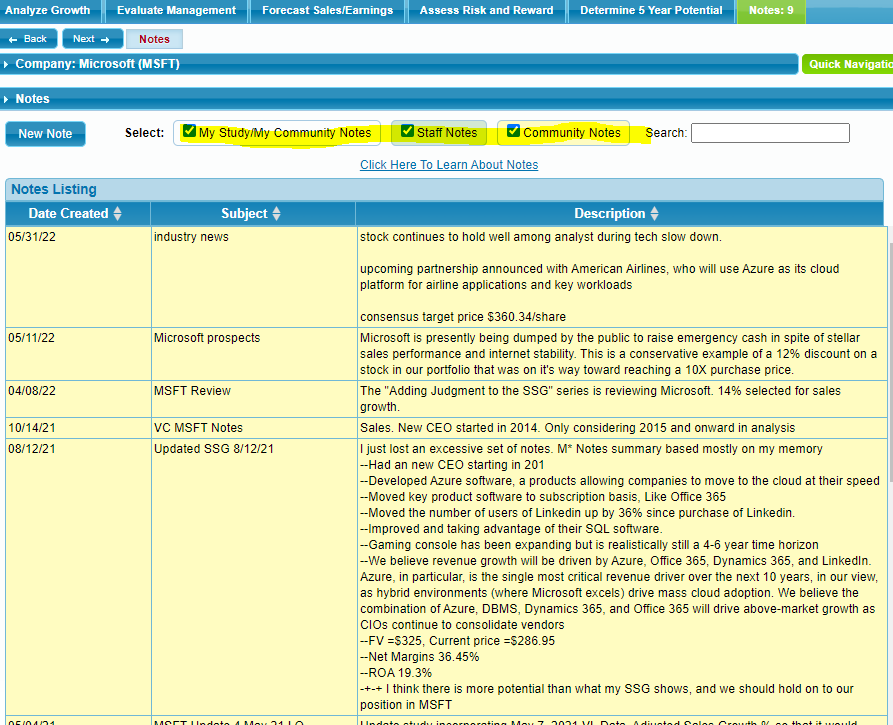Viewport: 893px width, 725px height.
Task: Click the Subject column header label
Action: point(244,214)
